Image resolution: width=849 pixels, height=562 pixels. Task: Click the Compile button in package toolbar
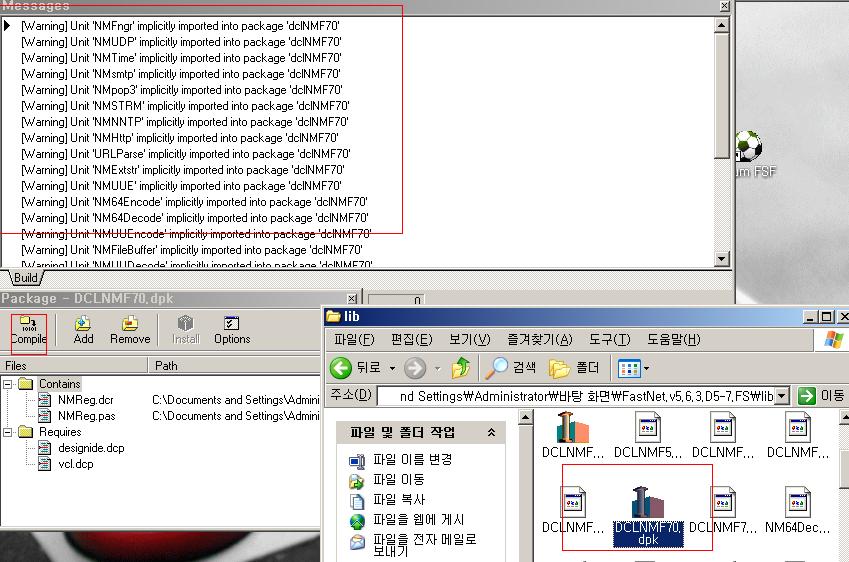(x=28, y=330)
